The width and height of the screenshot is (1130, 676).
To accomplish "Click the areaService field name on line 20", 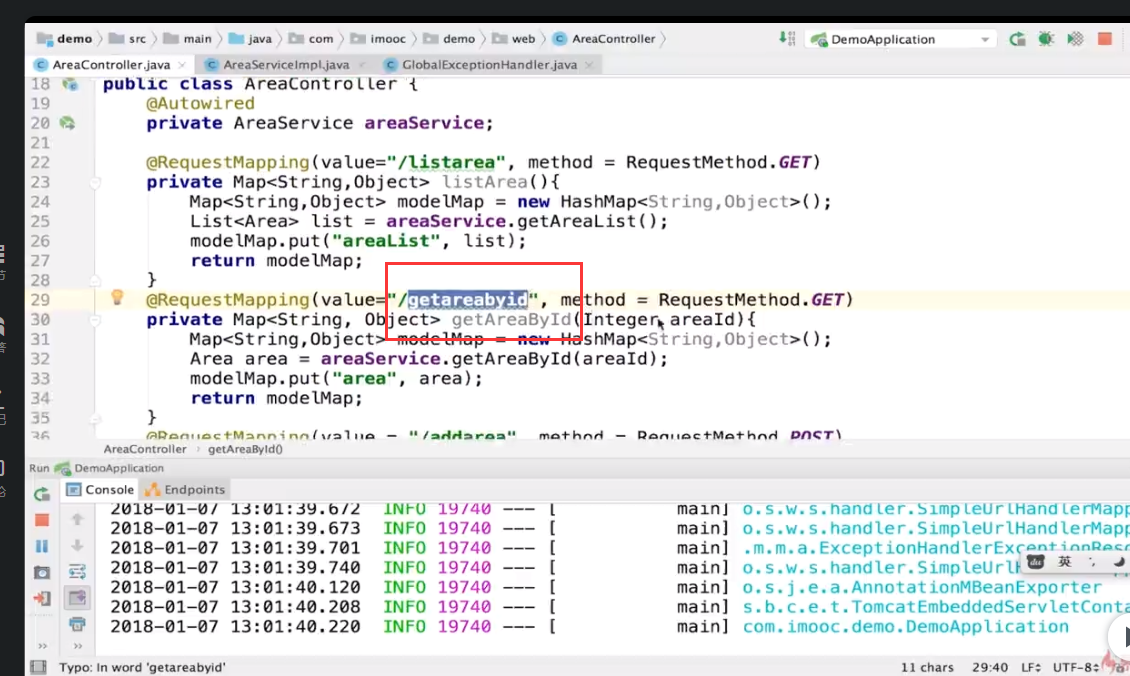I will (x=424, y=123).
